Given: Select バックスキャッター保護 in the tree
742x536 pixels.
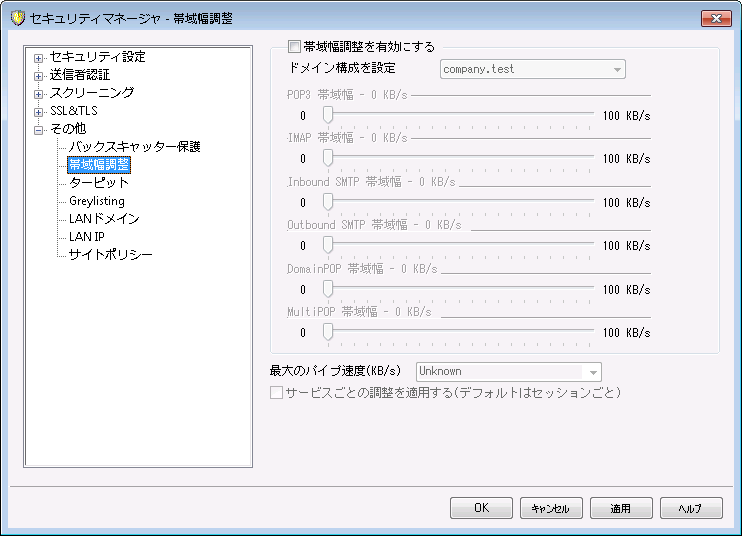Looking at the screenshot, I should (x=134, y=147).
